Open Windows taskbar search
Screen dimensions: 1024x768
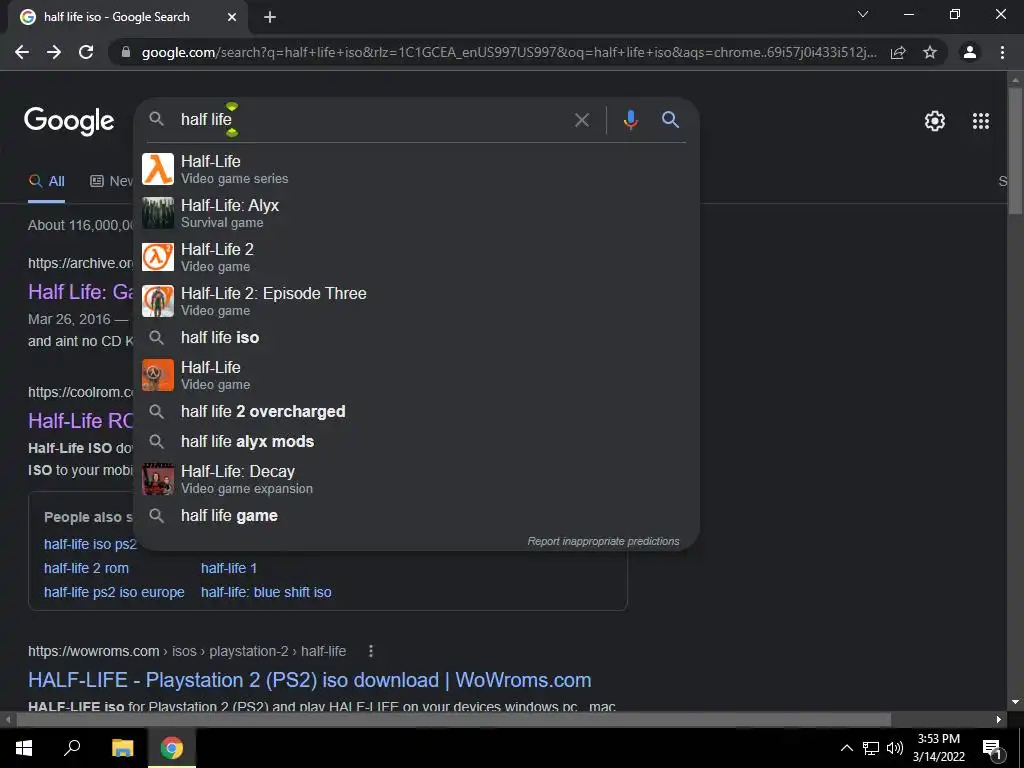click(x=72, y=747)
